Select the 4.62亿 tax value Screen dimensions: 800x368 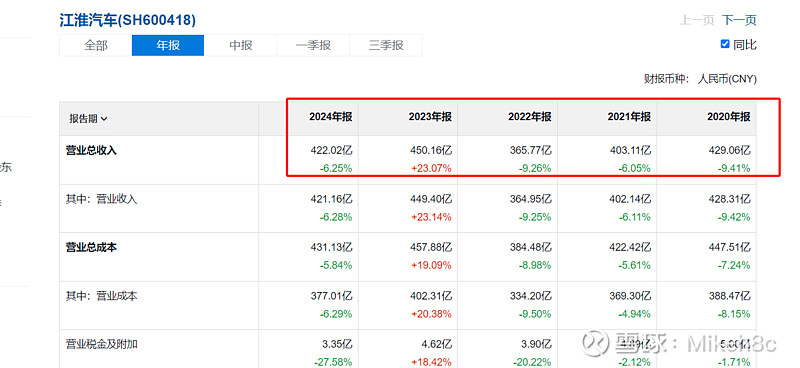437,345
